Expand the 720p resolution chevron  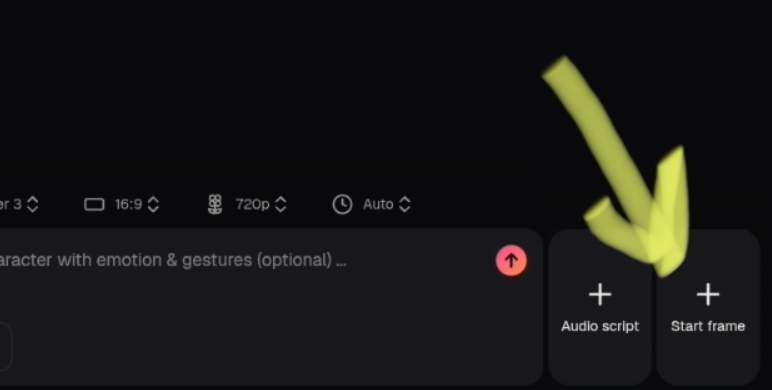pos(281,204)
